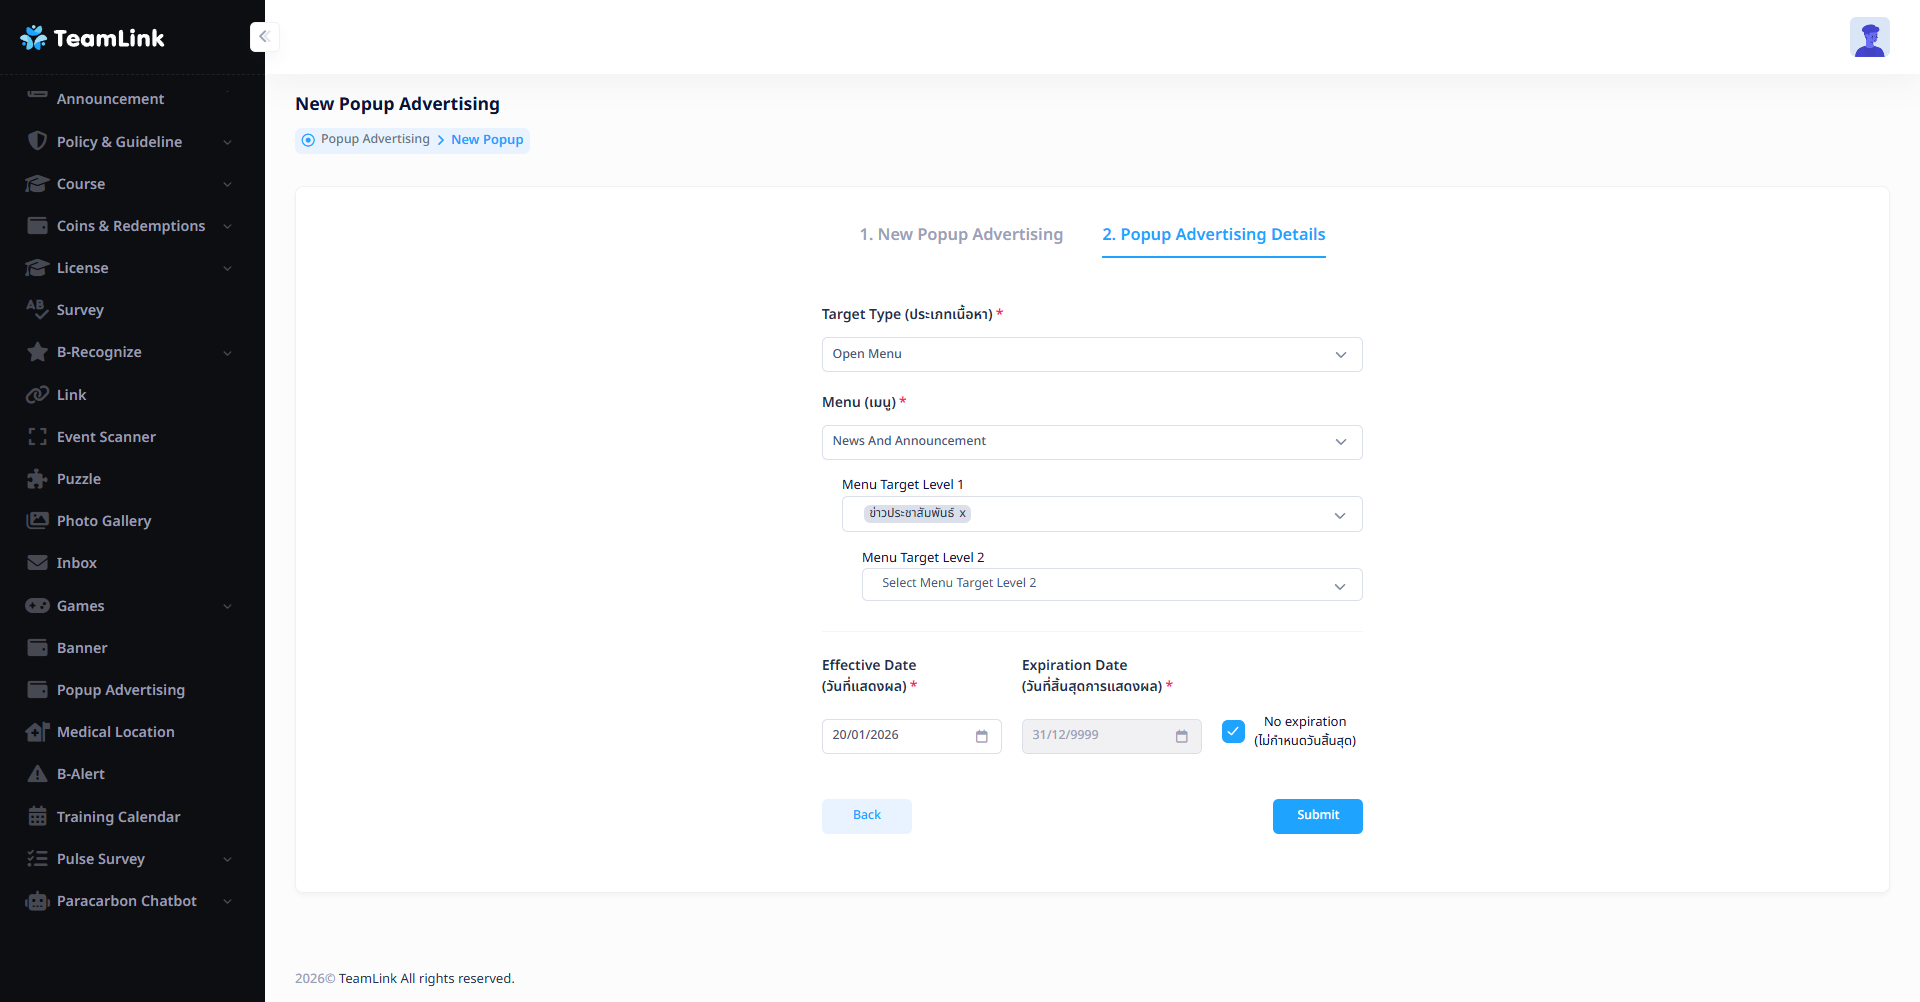1920x1002 pixels.
Task: Switch to the 1. New Popup Advertising tab
Action: pos(961,235)
